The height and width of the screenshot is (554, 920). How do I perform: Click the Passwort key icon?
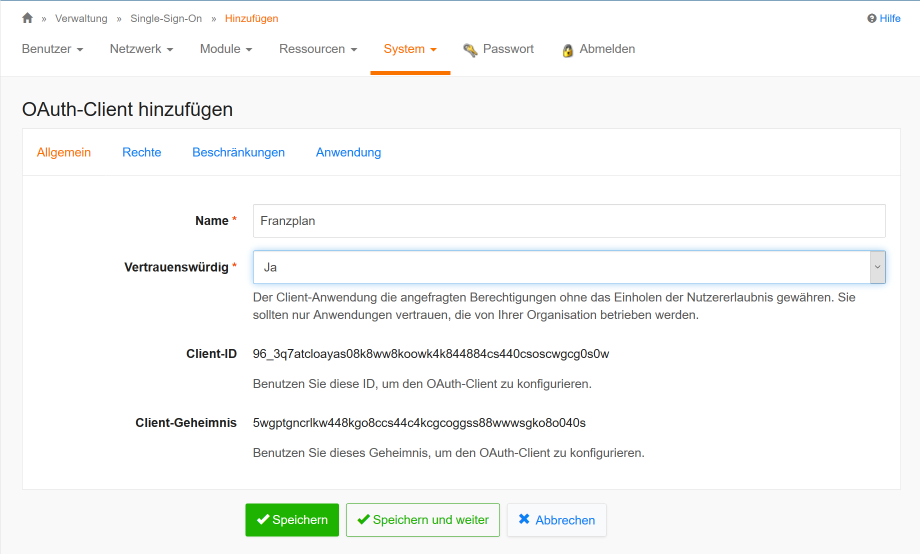tap(470, 50)
